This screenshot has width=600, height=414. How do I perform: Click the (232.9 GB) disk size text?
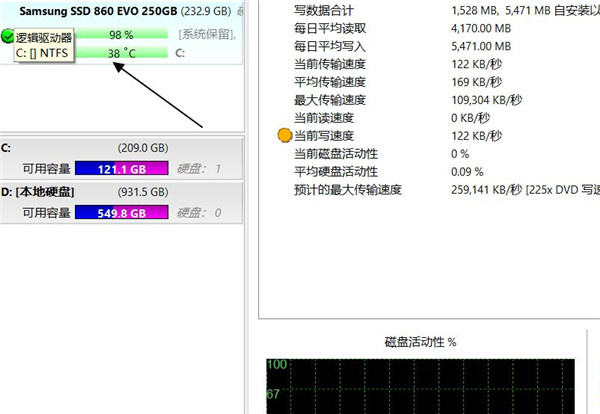[x=206, y=11]
